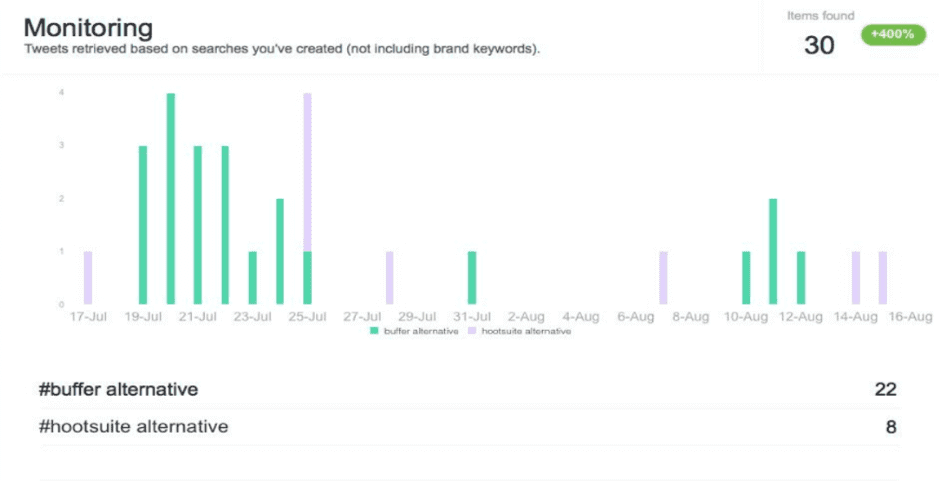This screenshot has width=939, height=481.
Task: Click the buffer alternative count 22
Action: pos(885,389)
